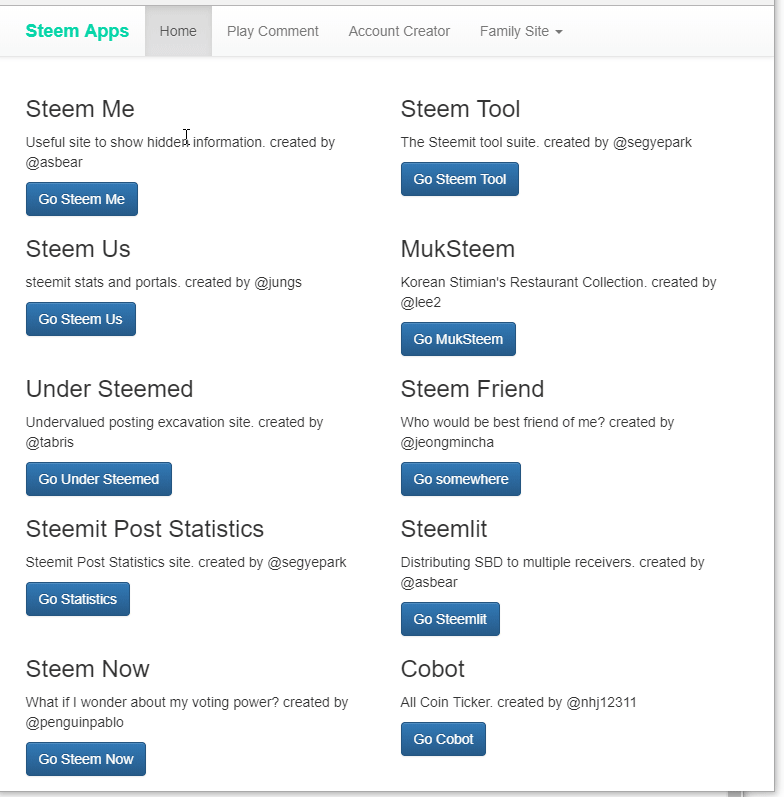Expand the Family Site dropdown
Screen dimensions: 784x797
point(520,31)
